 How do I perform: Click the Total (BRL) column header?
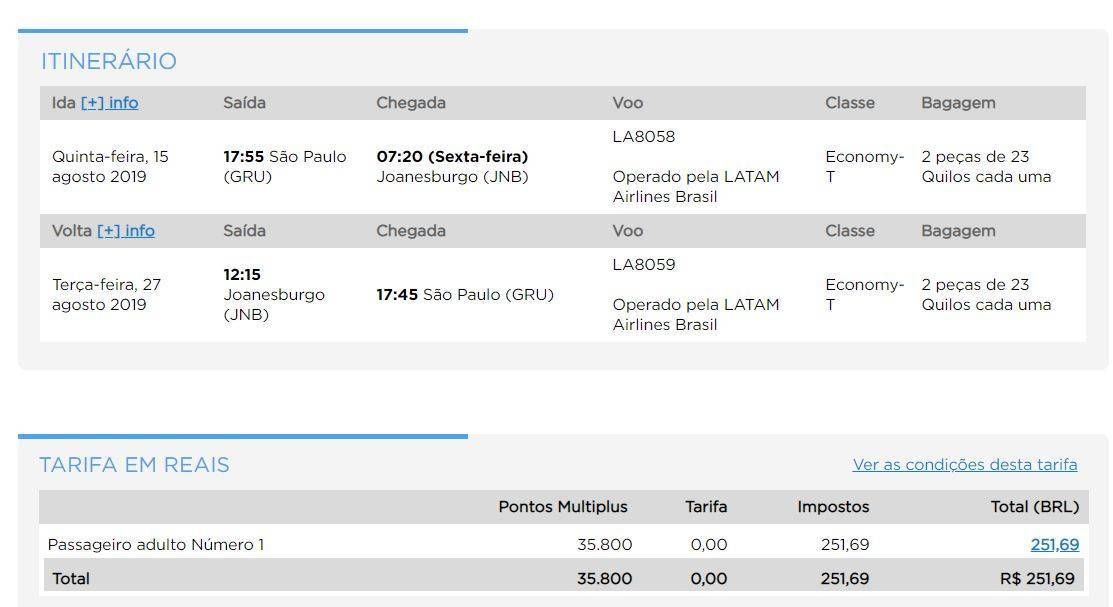(1035, 507)
